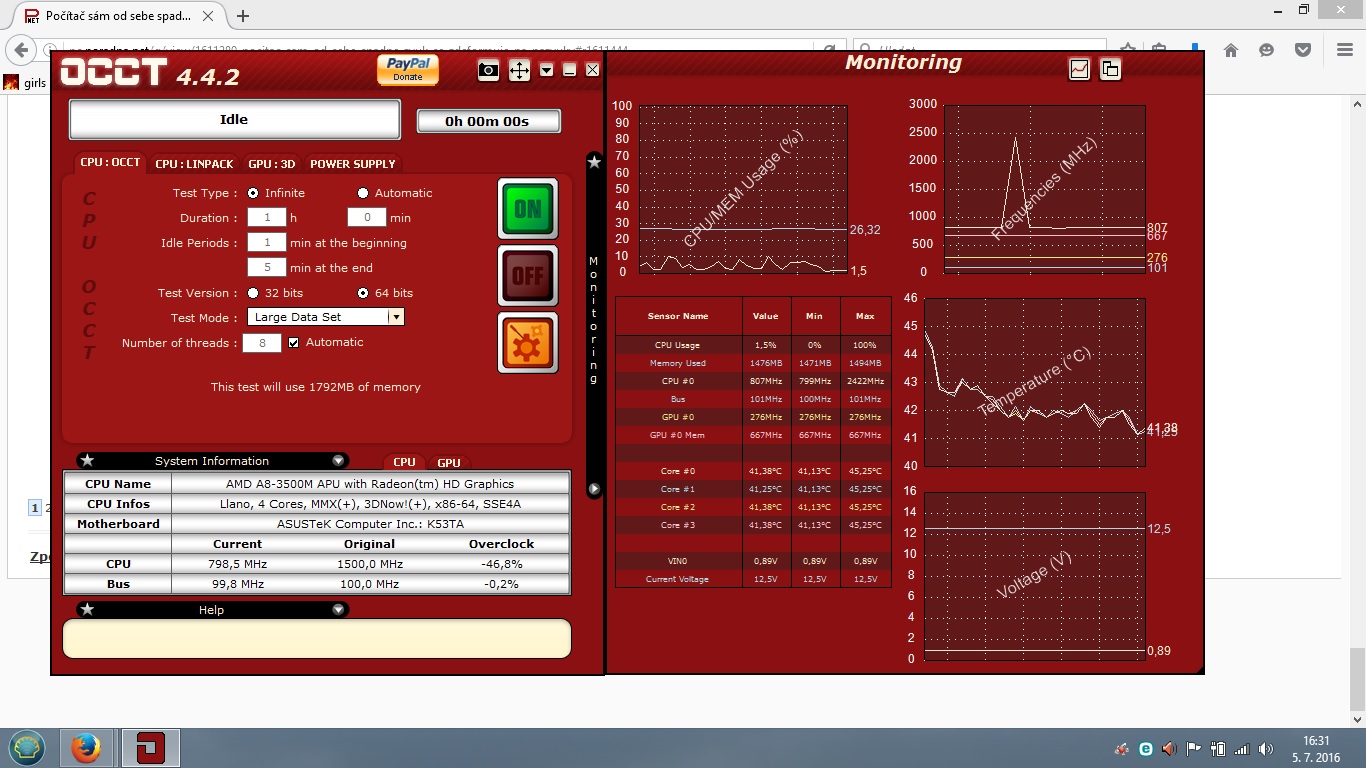Click the Frequencies graph
Image resolution: width=1366 pixels, height=768 pixels.
(1044, 189)
